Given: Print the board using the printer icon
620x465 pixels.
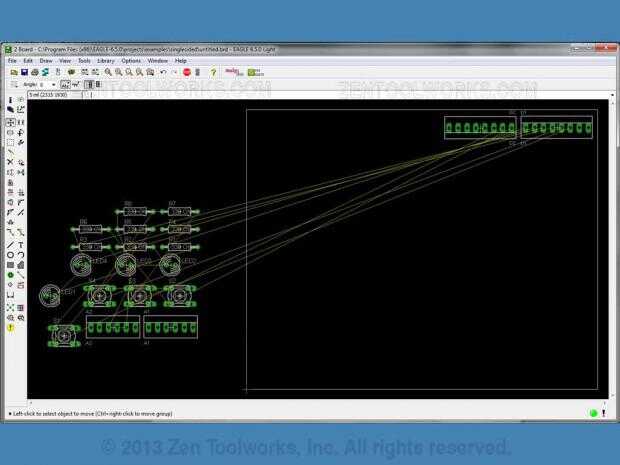Looking at the screenshot, I should click(x=35, y=72).
